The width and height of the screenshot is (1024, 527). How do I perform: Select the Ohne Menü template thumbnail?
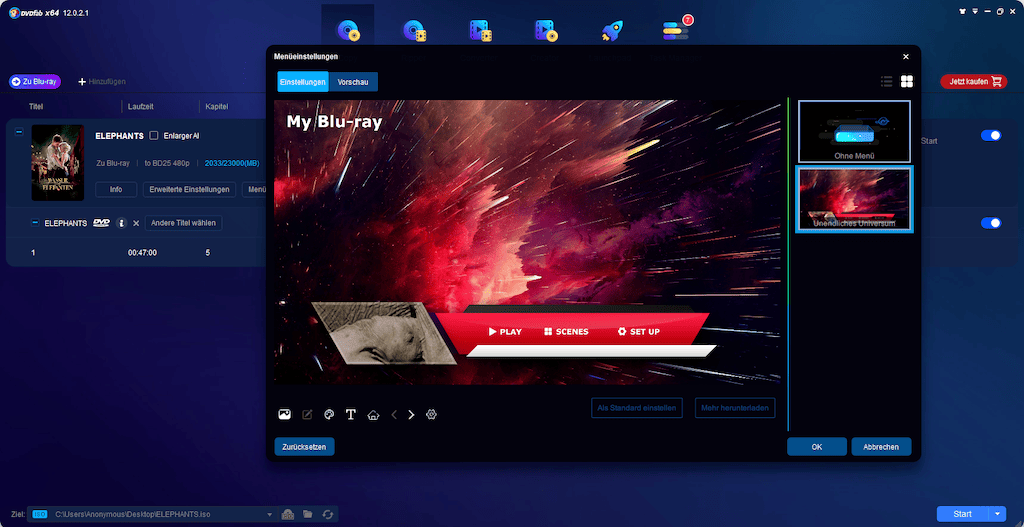(853, 131)
